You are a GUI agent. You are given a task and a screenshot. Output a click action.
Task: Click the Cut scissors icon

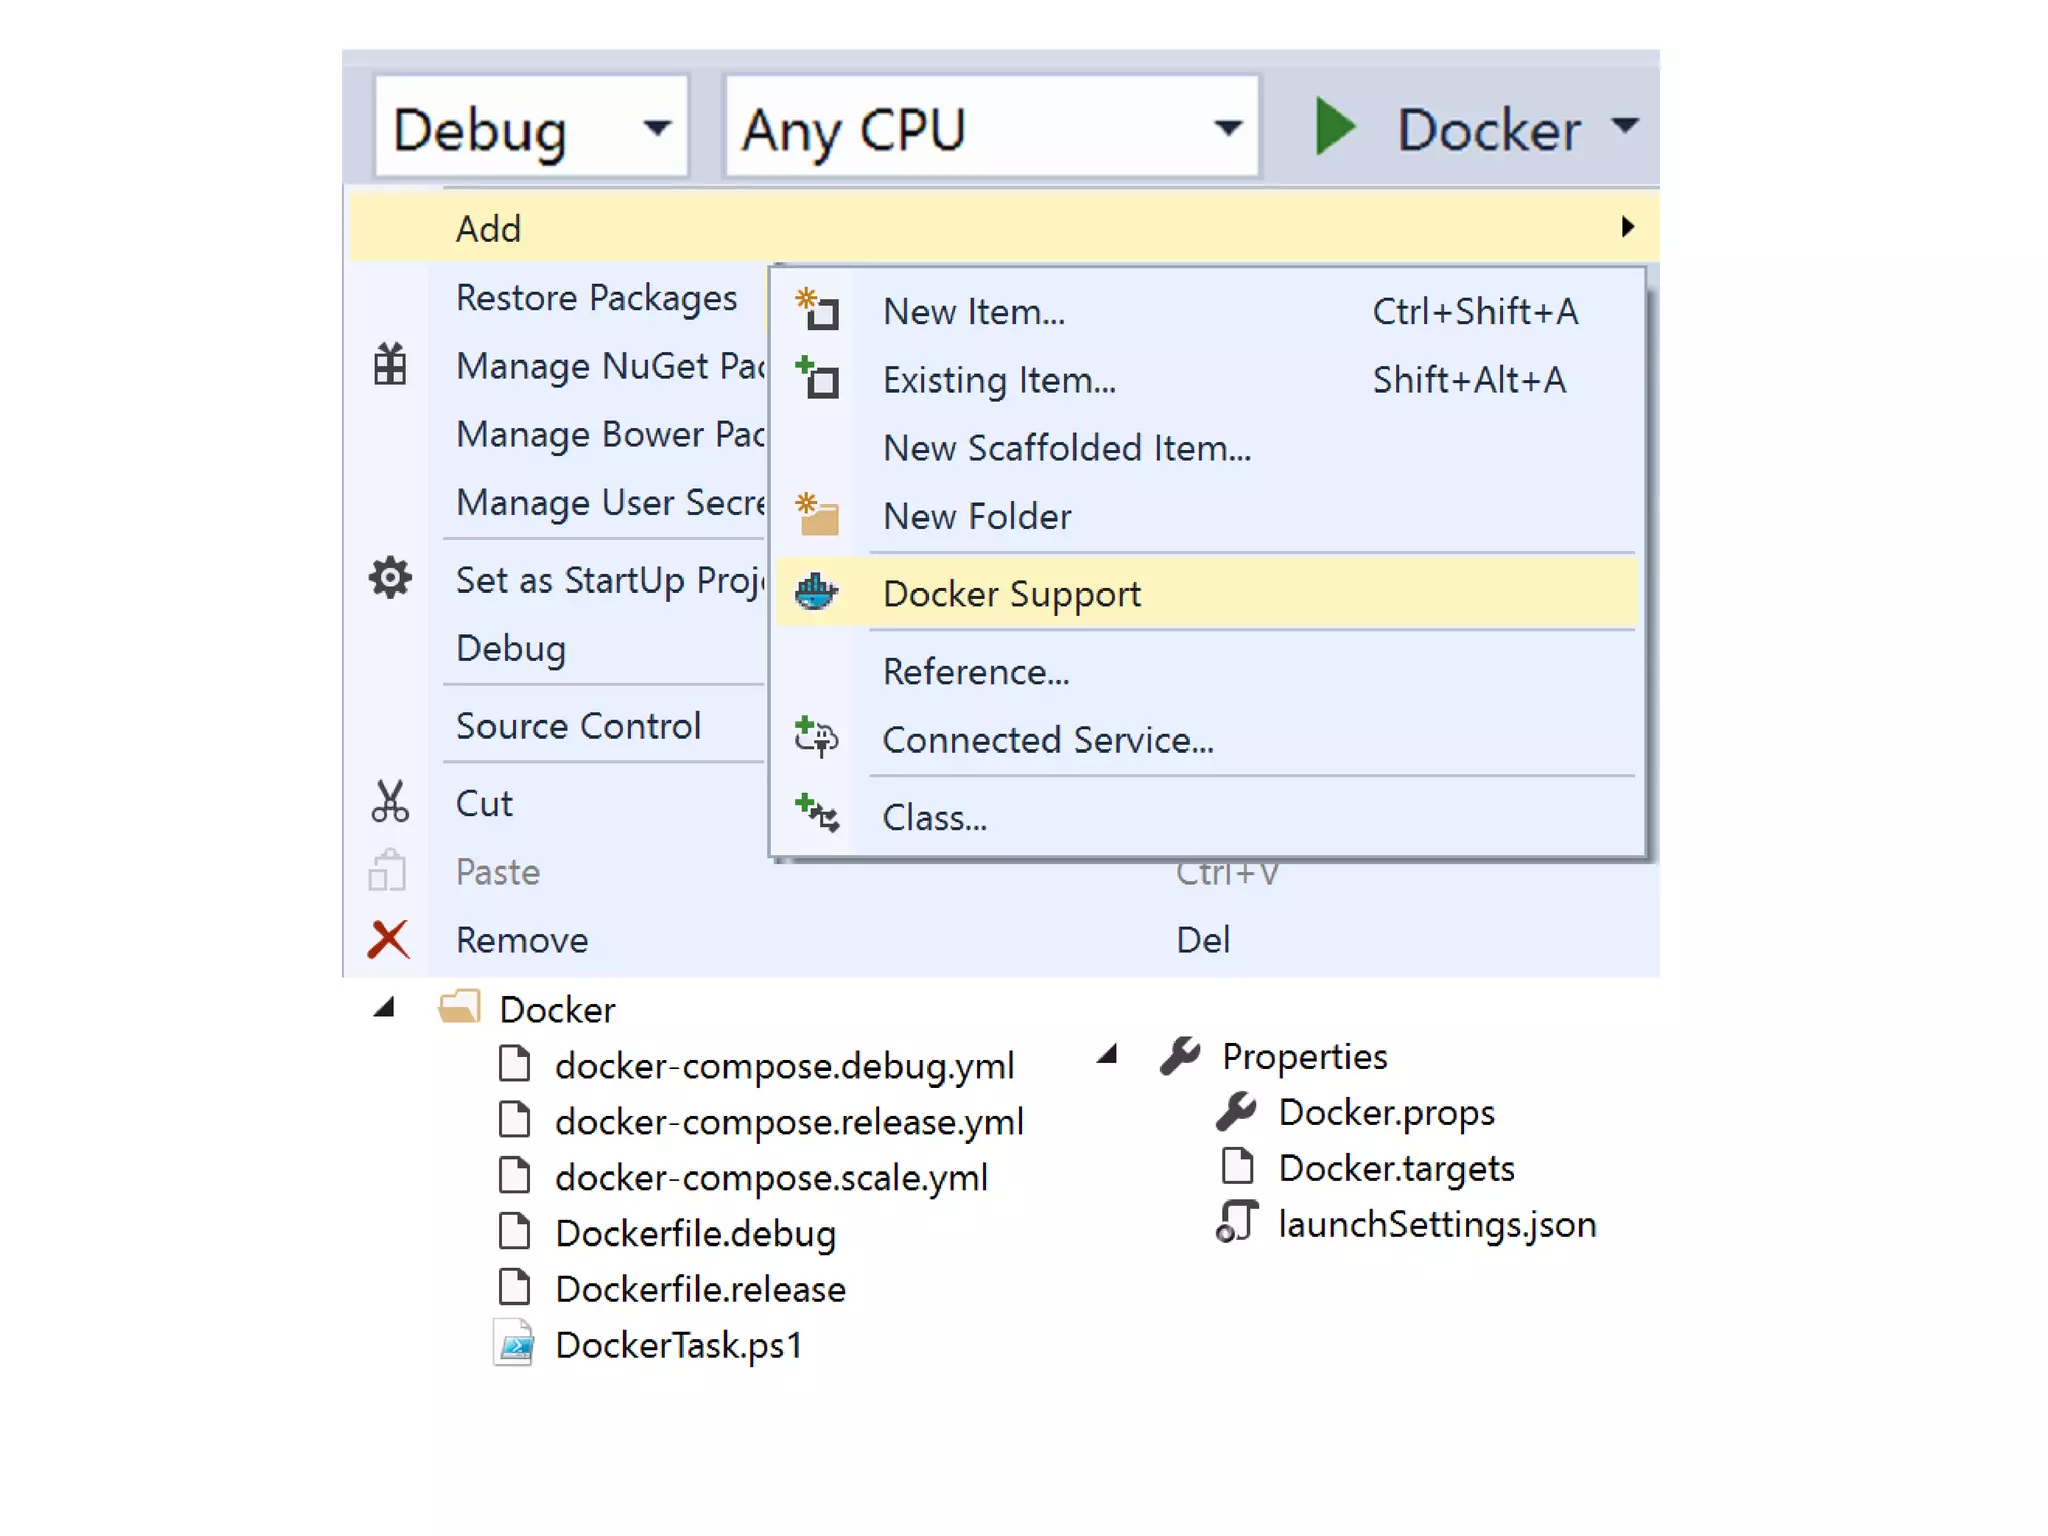389,802
